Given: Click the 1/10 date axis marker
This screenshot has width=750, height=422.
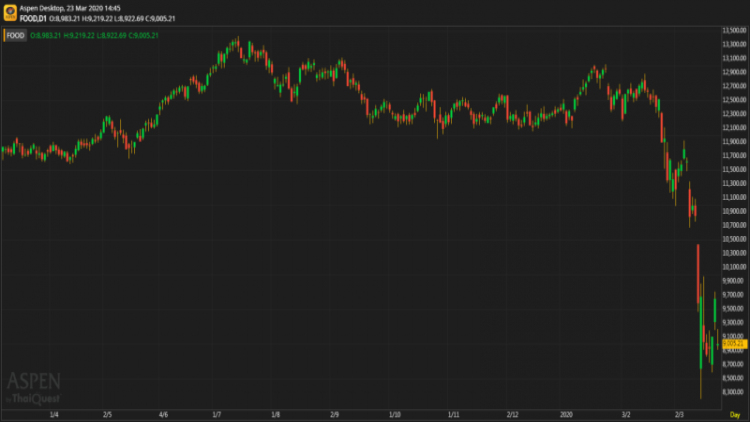Looking at the screenshot, I should (395, 414).
